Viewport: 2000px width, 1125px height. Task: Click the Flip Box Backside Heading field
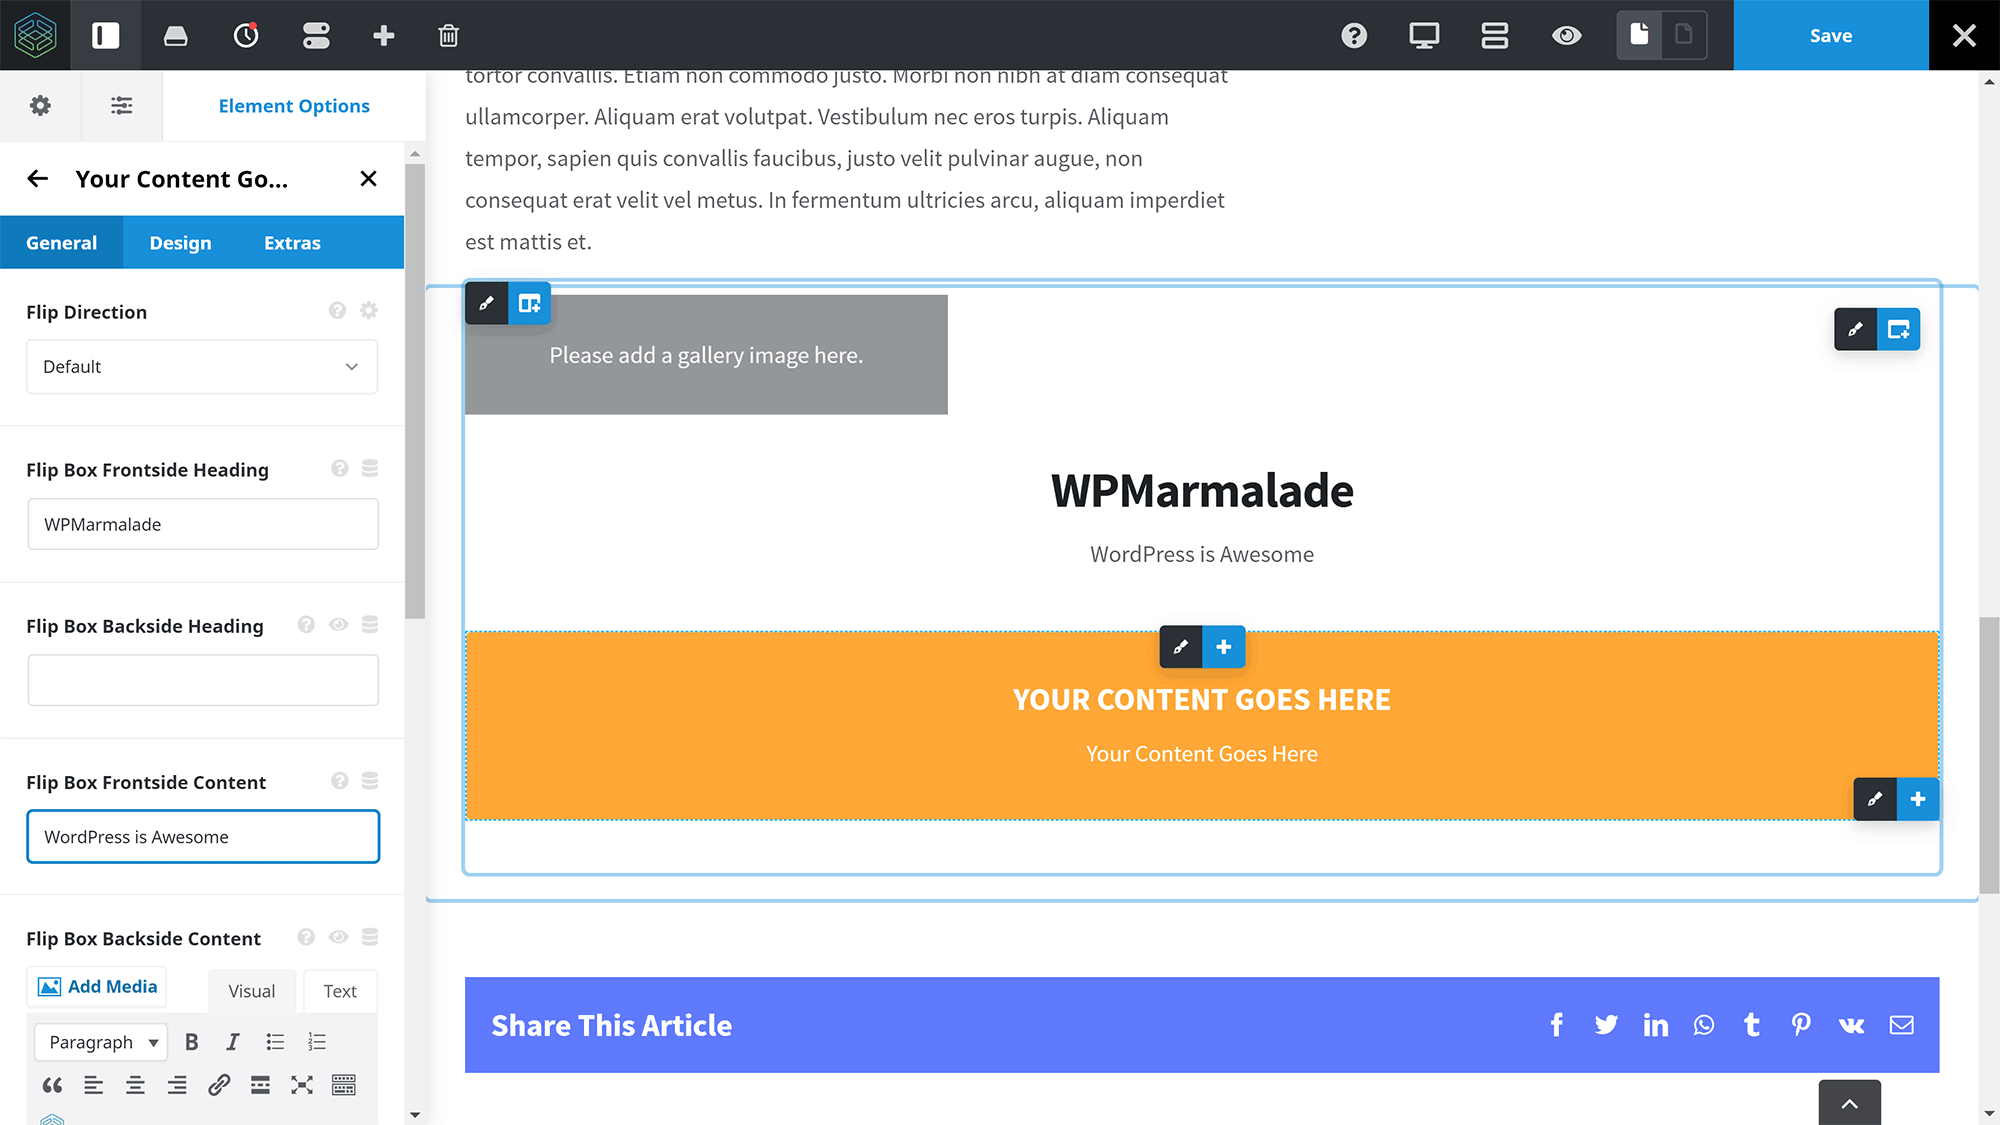[203, 680]
